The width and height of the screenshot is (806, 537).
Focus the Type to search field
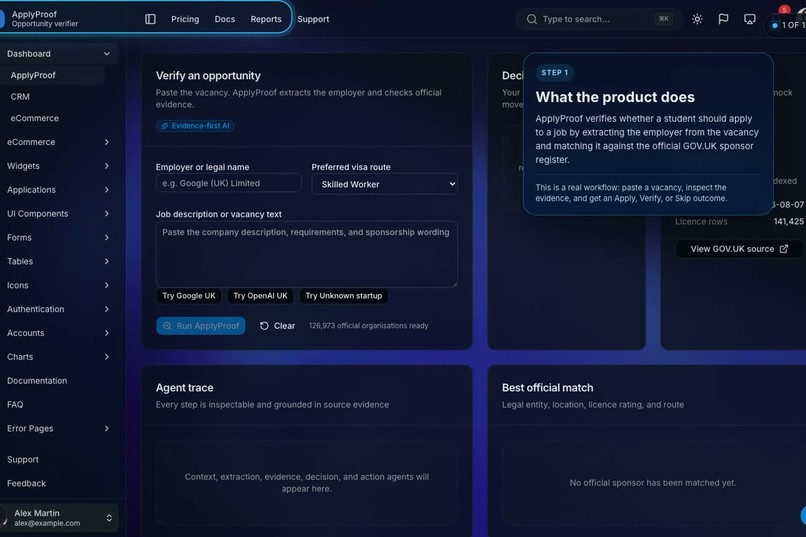[599, 19]
